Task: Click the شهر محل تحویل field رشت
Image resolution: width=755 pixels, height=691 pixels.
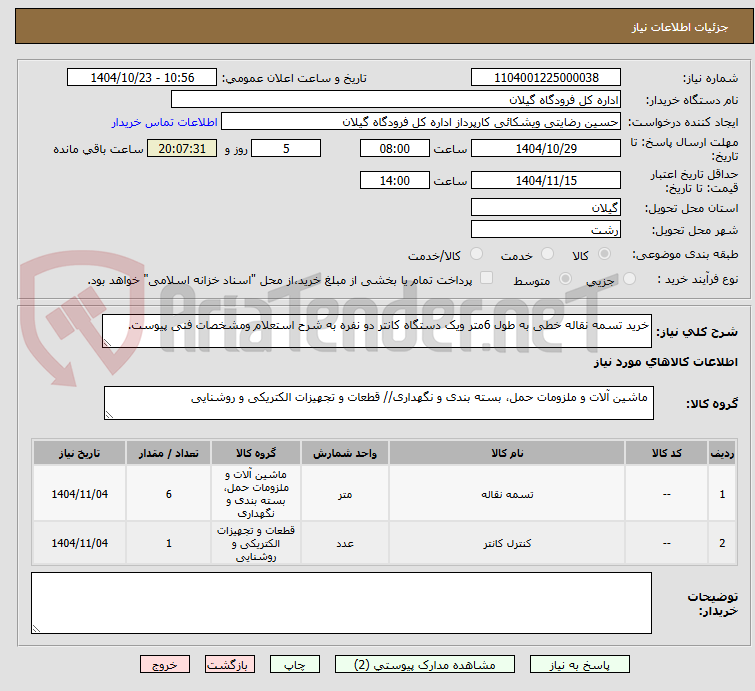Action: click(x=546, y=230)
